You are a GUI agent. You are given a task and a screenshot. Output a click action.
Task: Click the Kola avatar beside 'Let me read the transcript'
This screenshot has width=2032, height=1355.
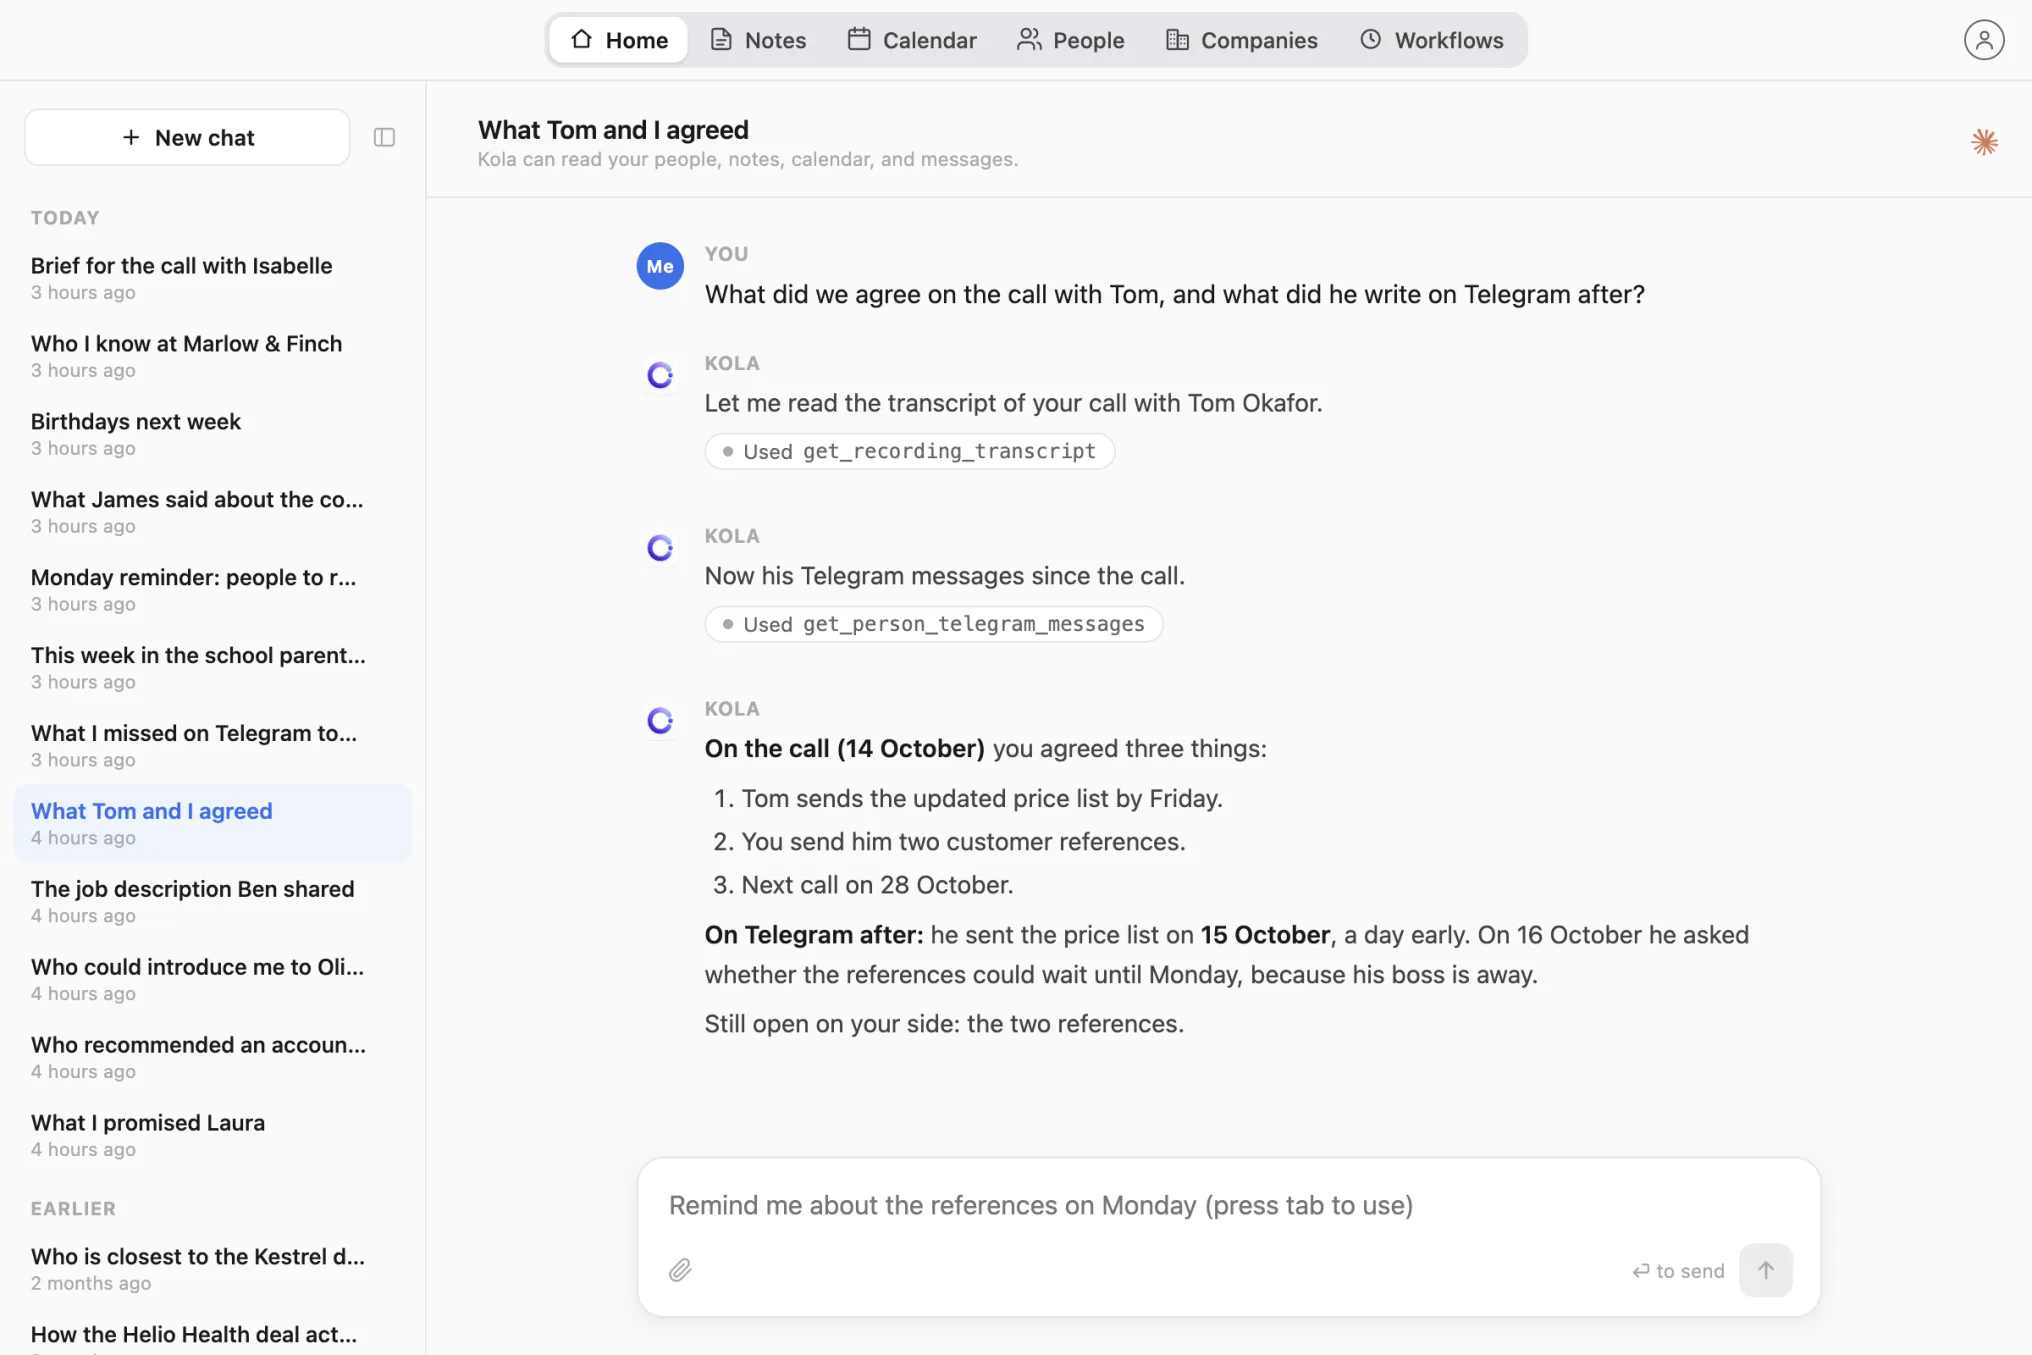[x=660, y=375]
